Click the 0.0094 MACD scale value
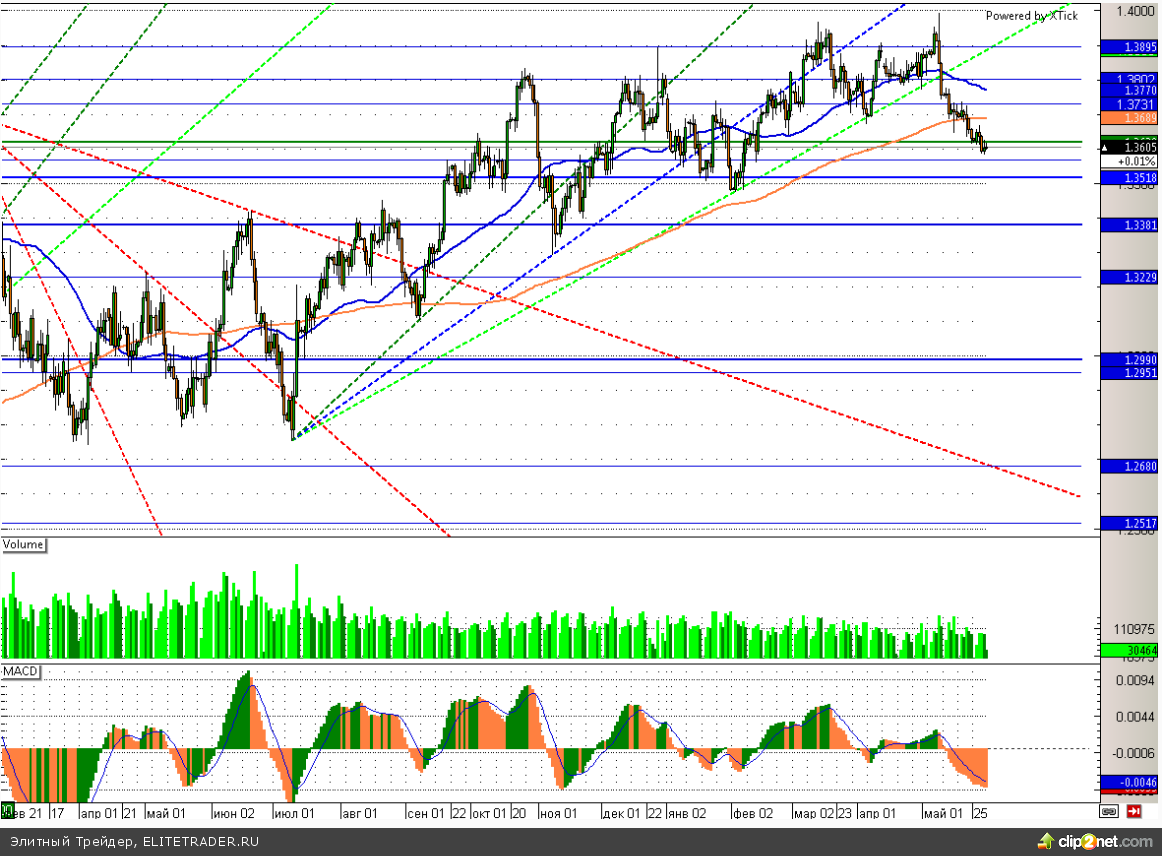This screenshot has height=856, width=1162. [1135, 680]
